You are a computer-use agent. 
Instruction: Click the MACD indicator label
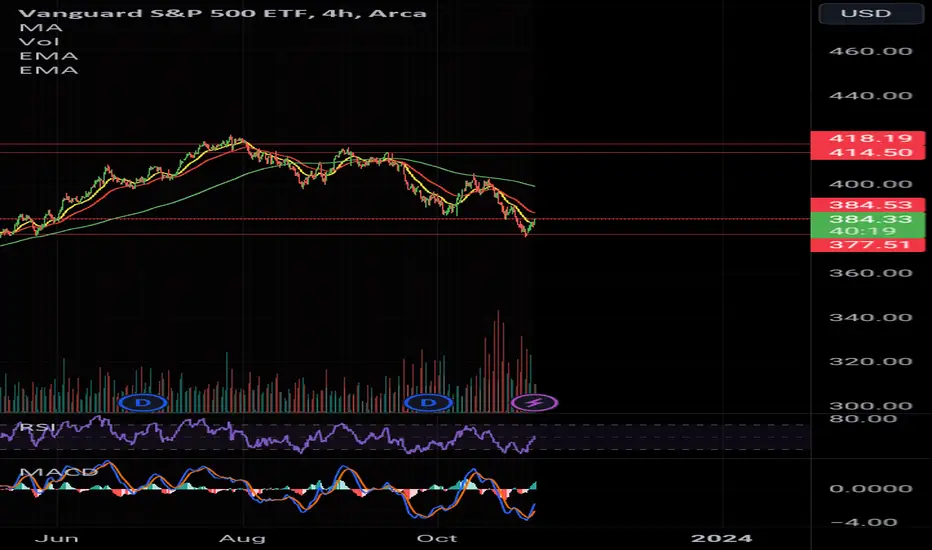click(58, 473)
